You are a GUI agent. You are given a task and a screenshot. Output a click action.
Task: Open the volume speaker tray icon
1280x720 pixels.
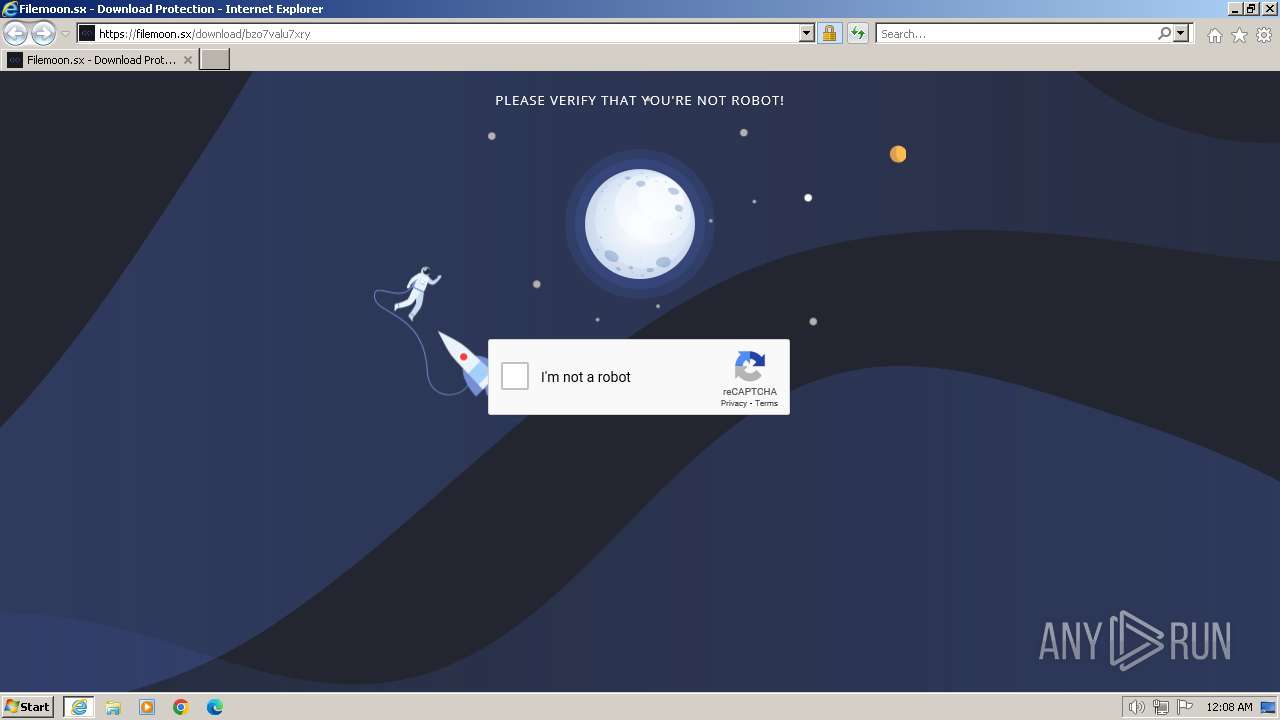click(x=1136, y=707)
